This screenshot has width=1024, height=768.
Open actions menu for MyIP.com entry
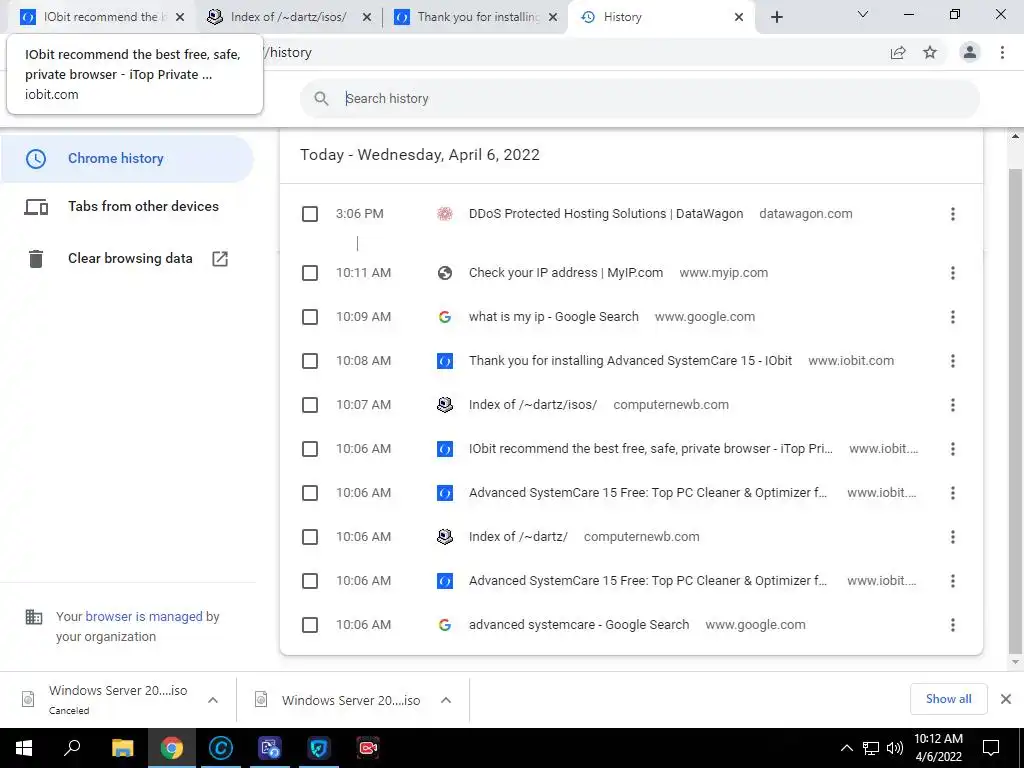click(x=953, y=273)
